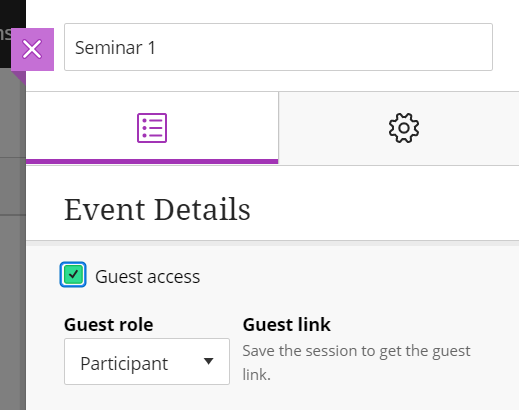Click the Event Details heading

point(157,210)
